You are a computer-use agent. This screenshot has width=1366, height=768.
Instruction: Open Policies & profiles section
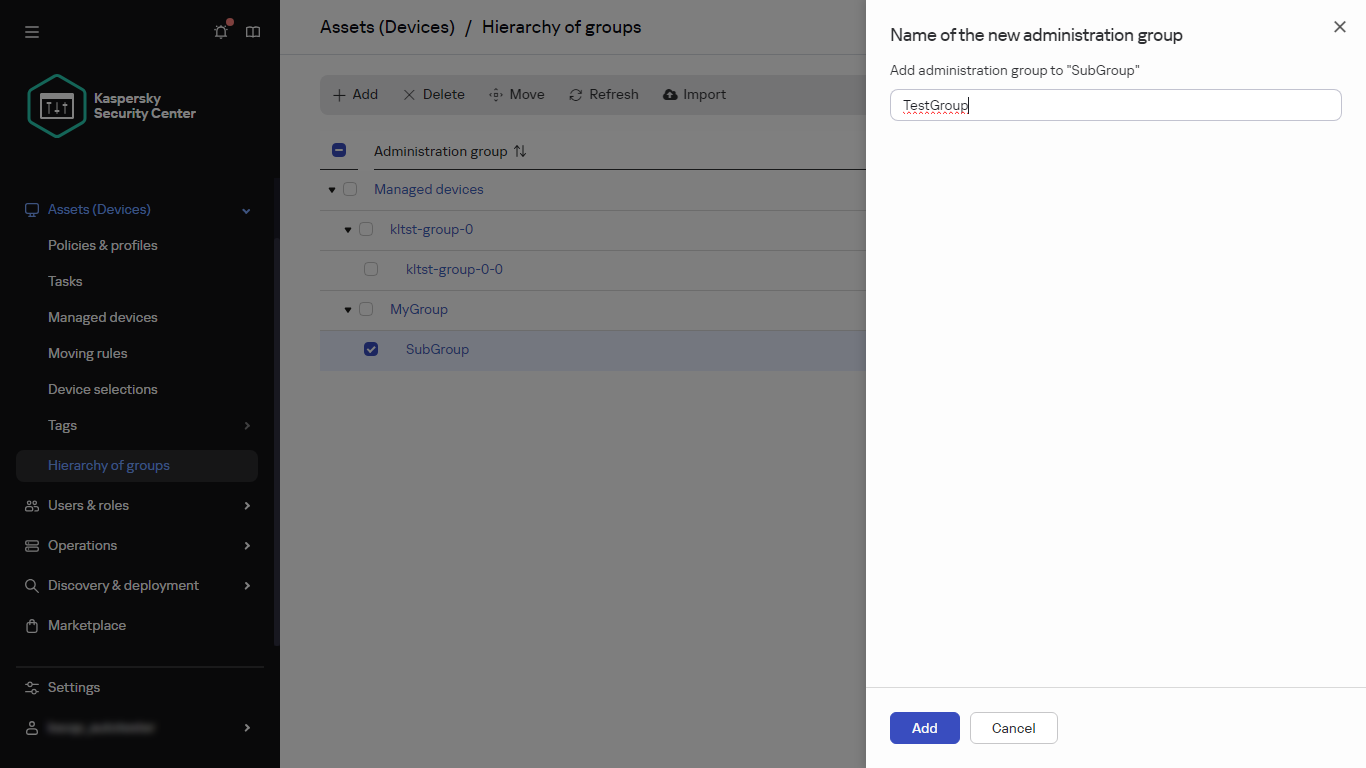[x=103, y=245]
